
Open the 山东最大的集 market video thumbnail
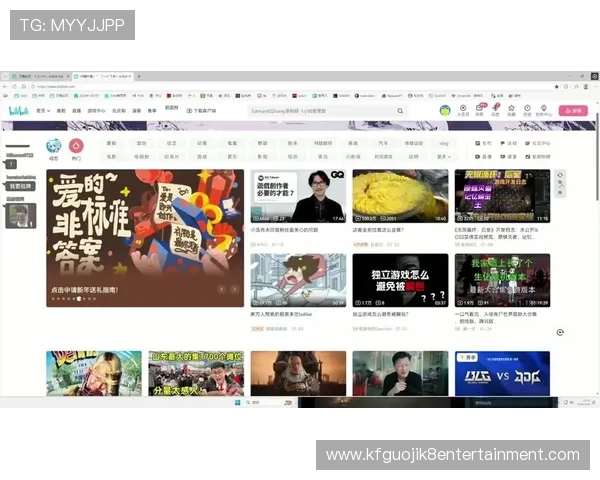tap(196, 374)
